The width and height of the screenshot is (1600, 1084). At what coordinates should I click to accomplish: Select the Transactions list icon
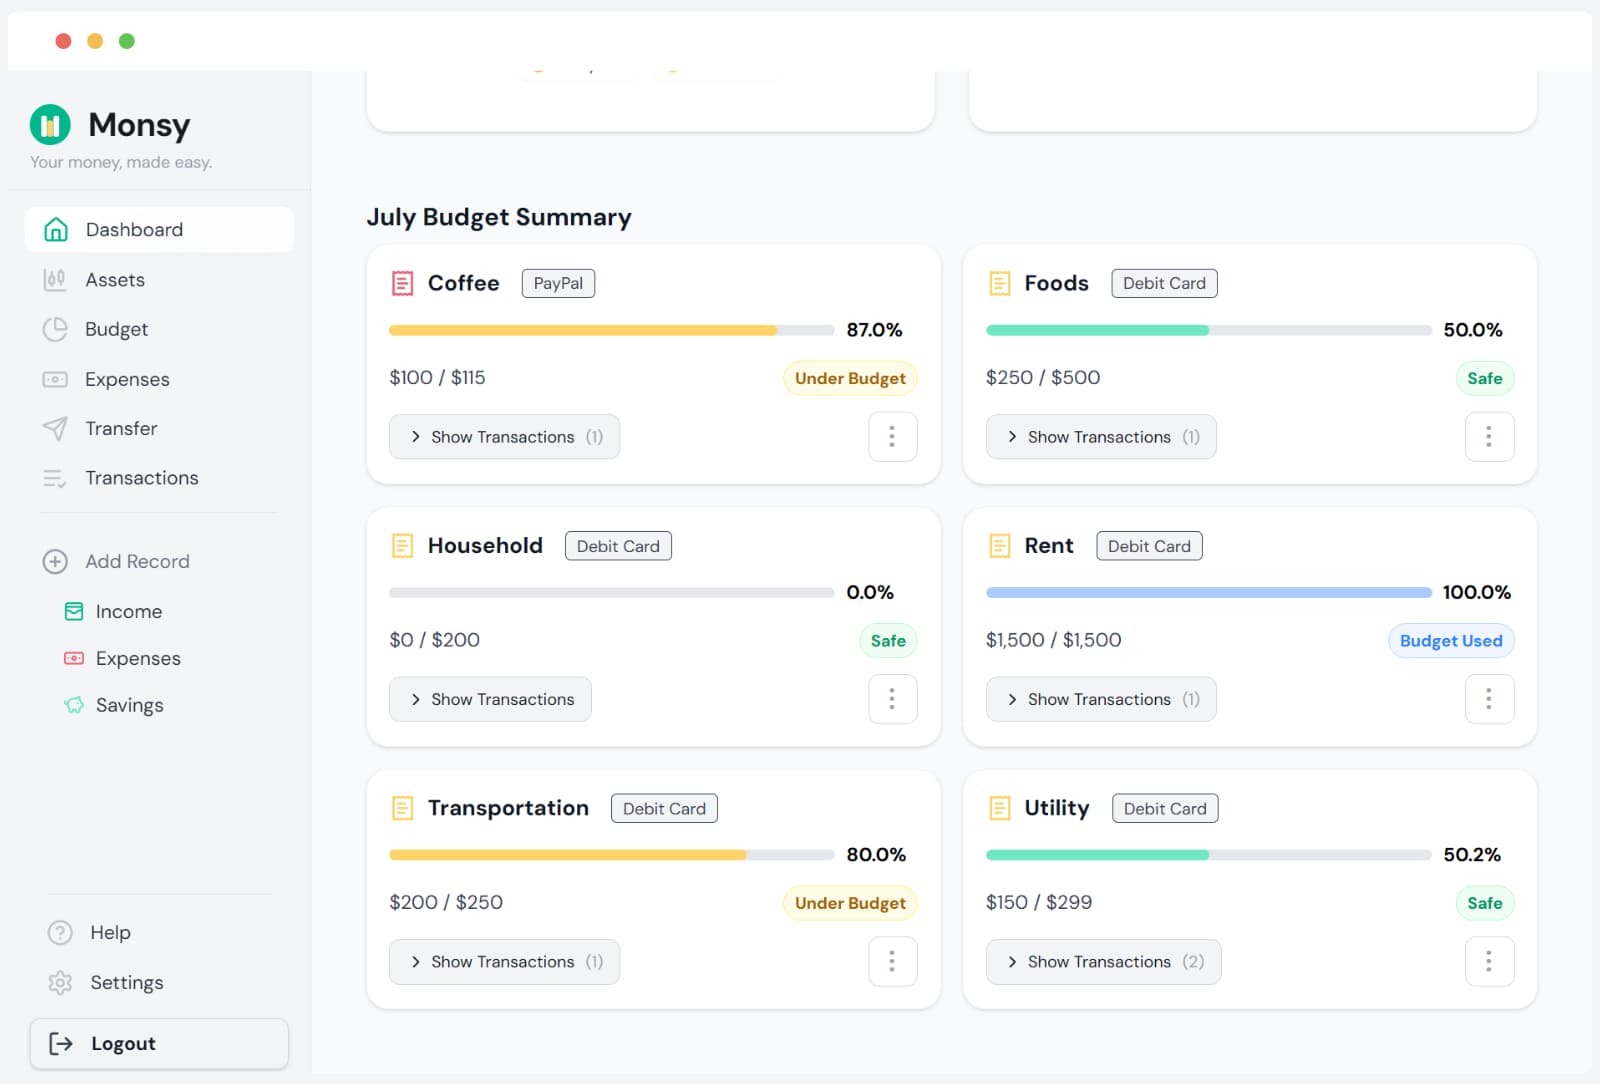55,478
